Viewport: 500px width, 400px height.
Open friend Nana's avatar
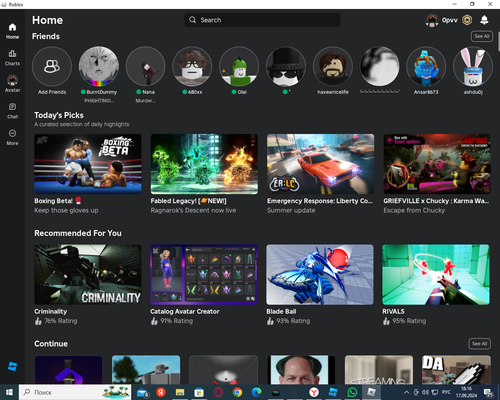(145, 66)
